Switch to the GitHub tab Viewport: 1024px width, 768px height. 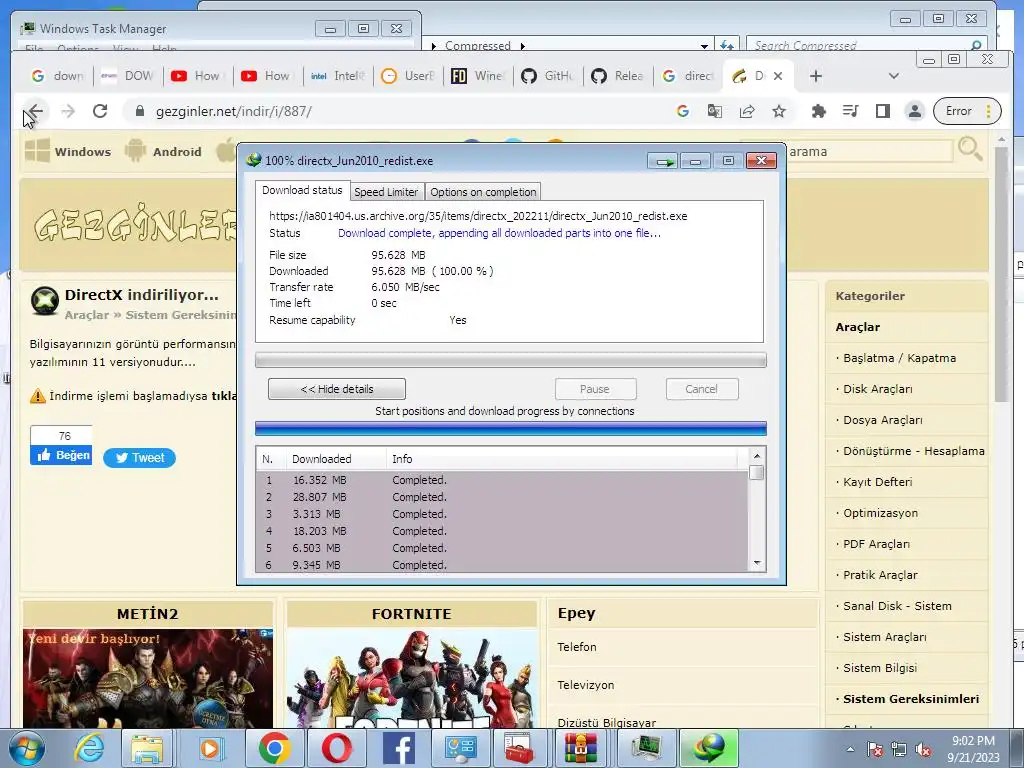547,76
